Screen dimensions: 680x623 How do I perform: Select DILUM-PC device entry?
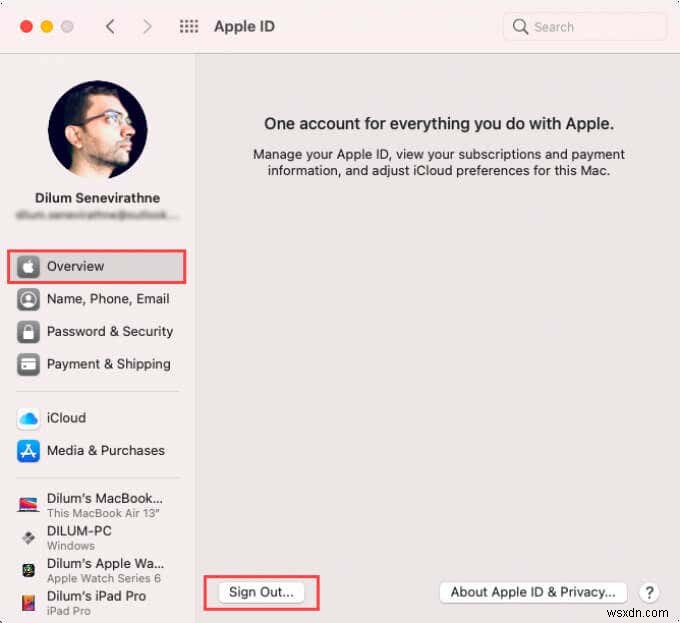[97, 538]
